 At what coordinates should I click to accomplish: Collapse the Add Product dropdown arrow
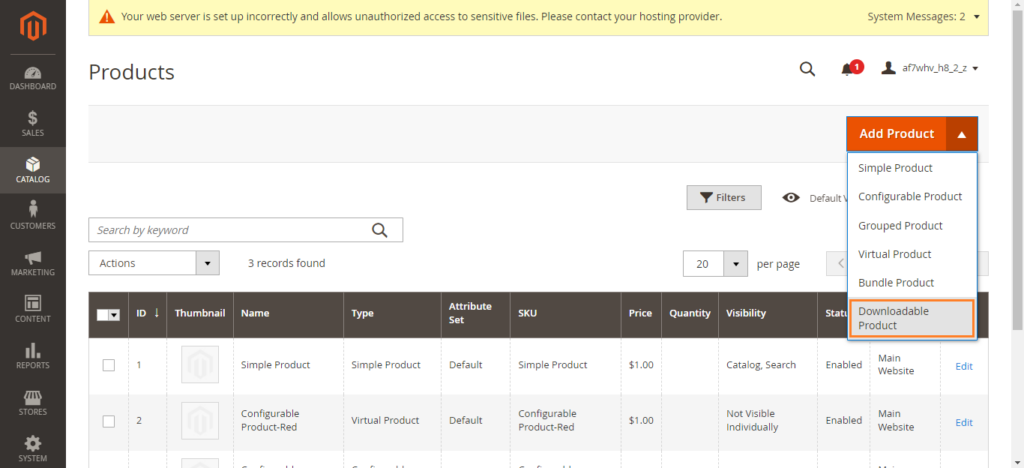point(961,134)
